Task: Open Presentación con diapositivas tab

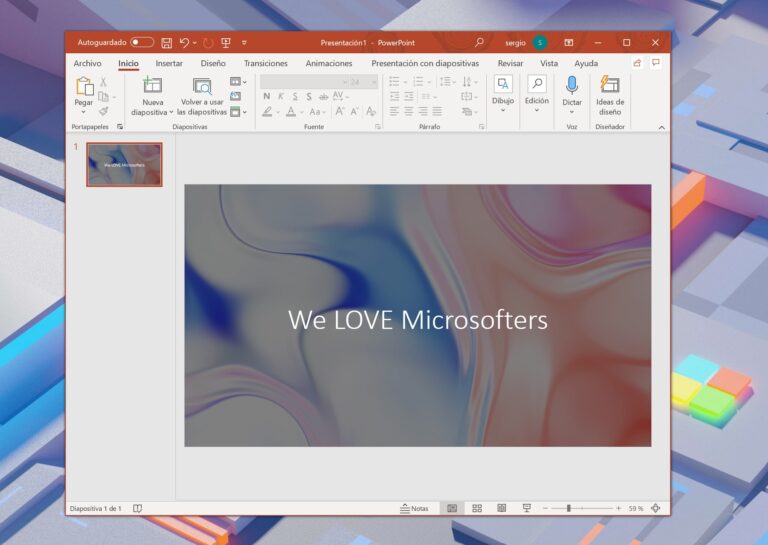Action: pyautogui.click(x=425, y=63)
